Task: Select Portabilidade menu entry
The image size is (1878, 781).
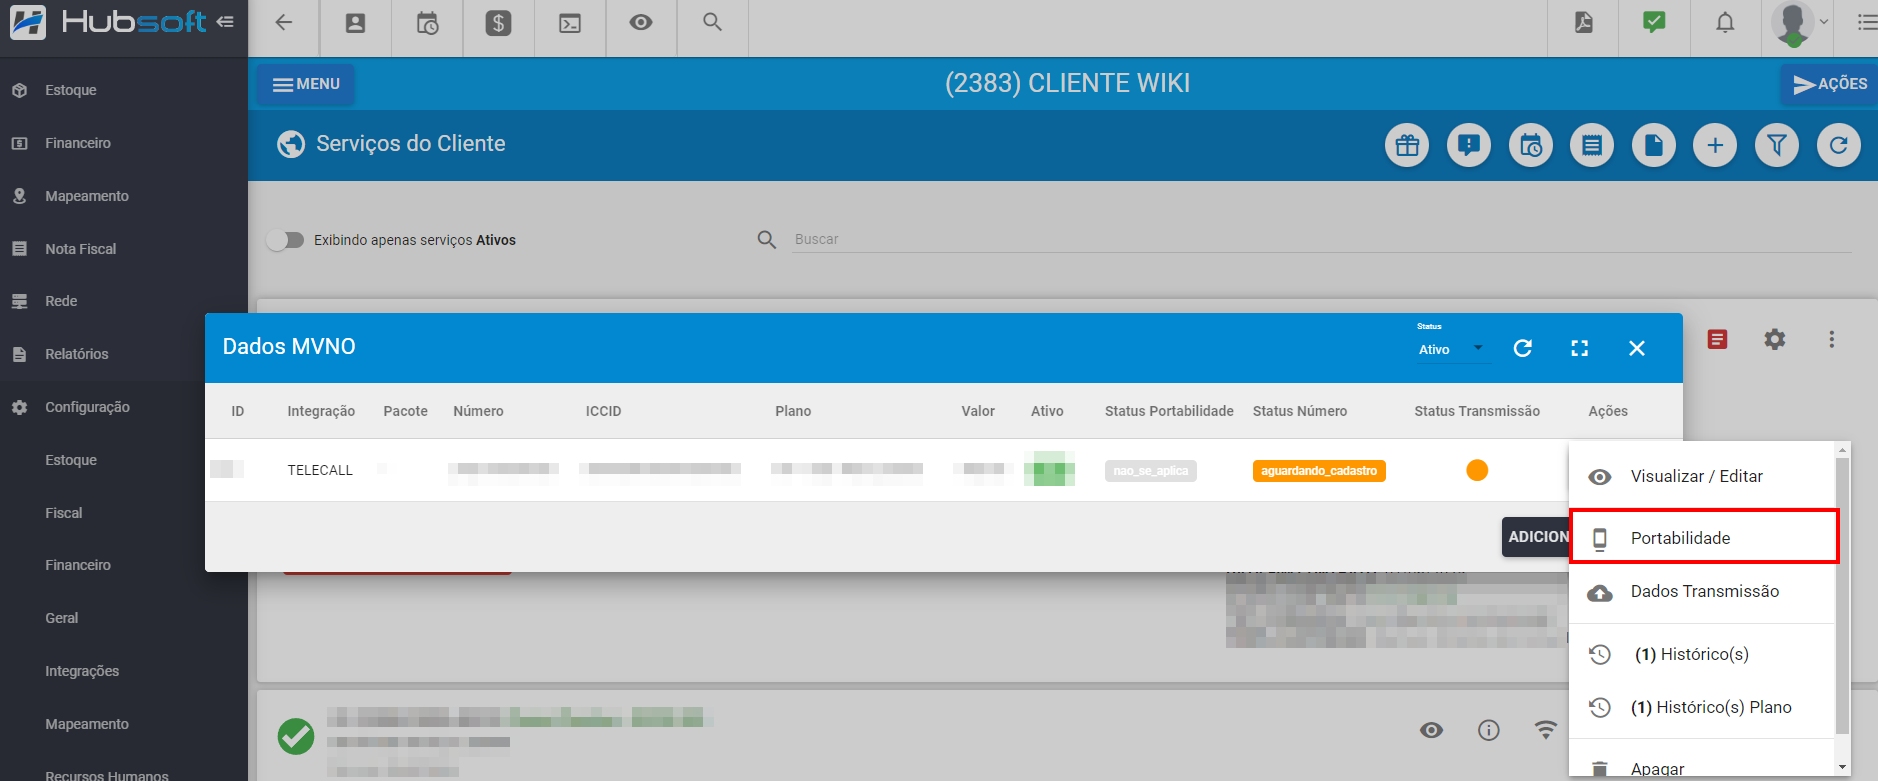Action: [1703, 537]
